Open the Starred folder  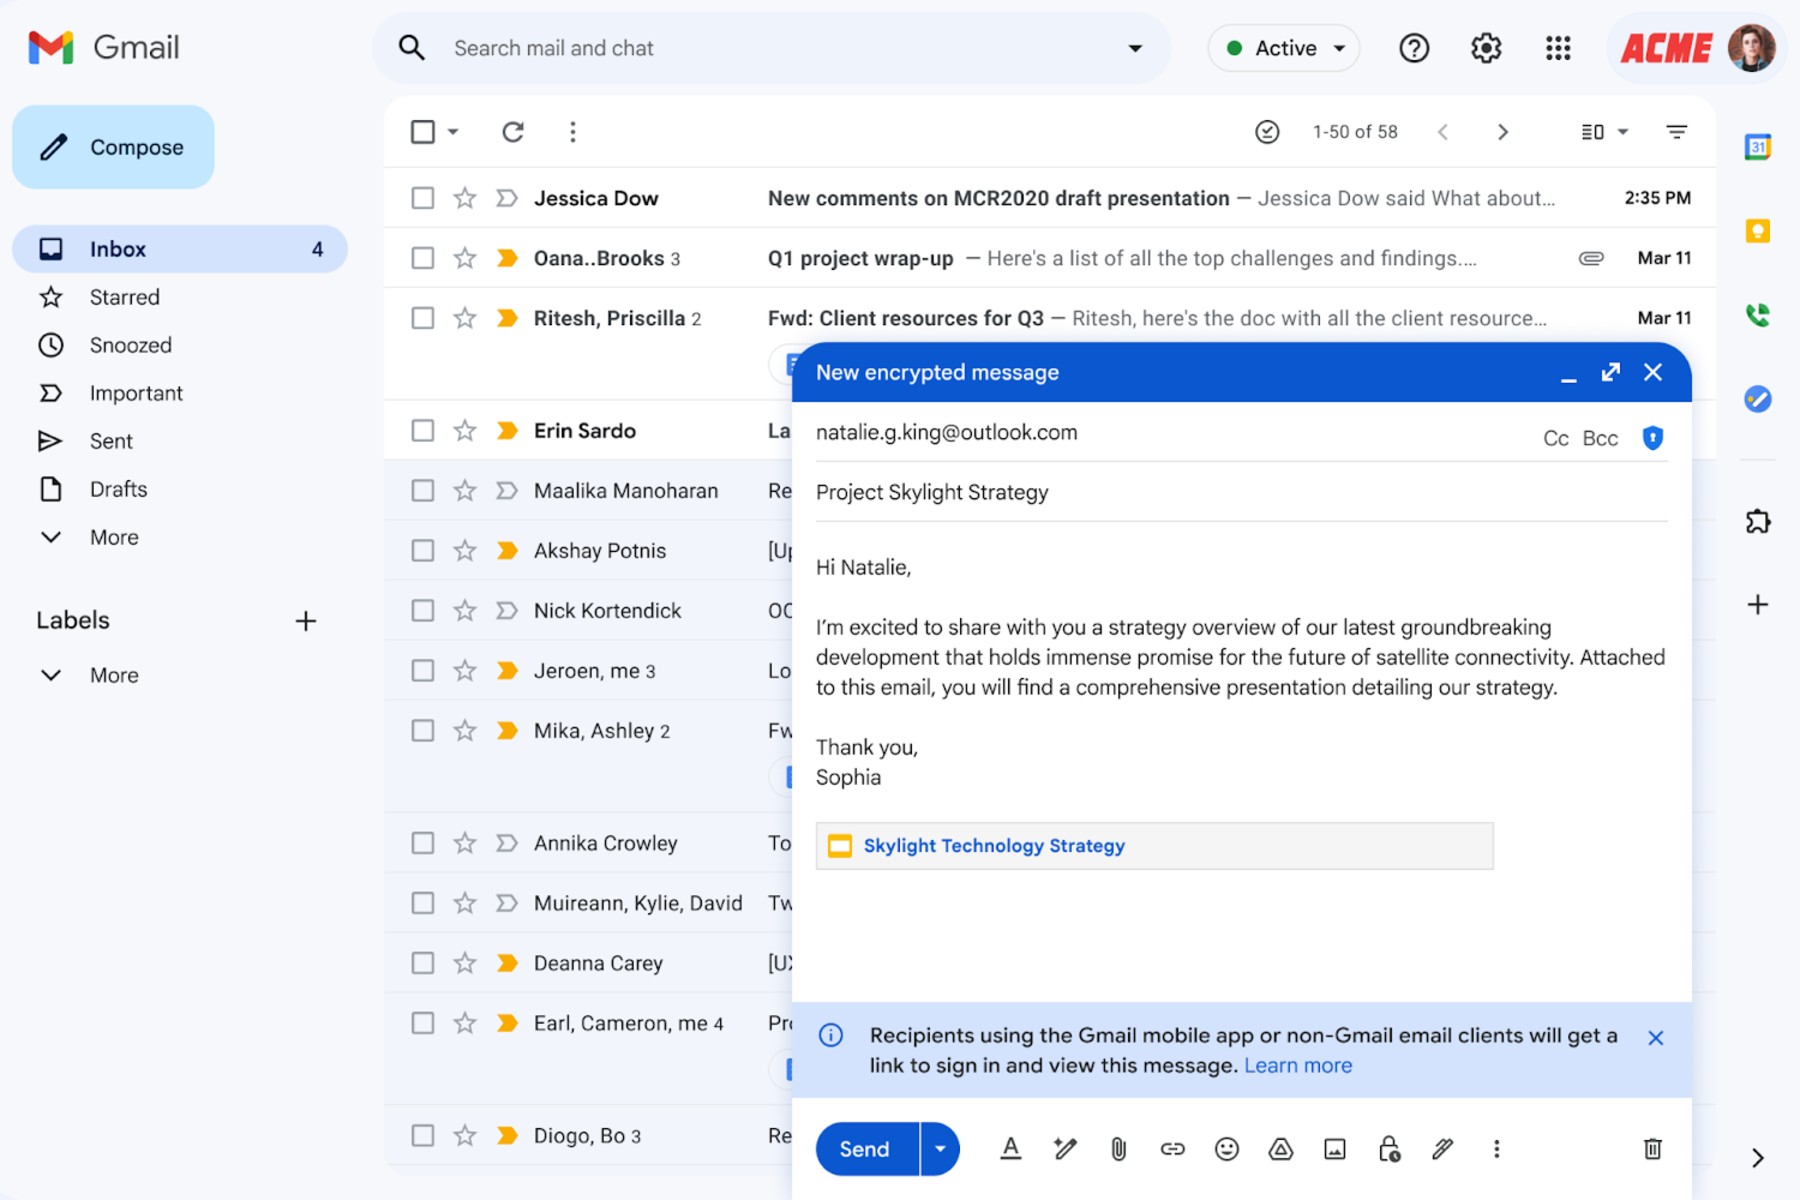[x=124, y=297]
